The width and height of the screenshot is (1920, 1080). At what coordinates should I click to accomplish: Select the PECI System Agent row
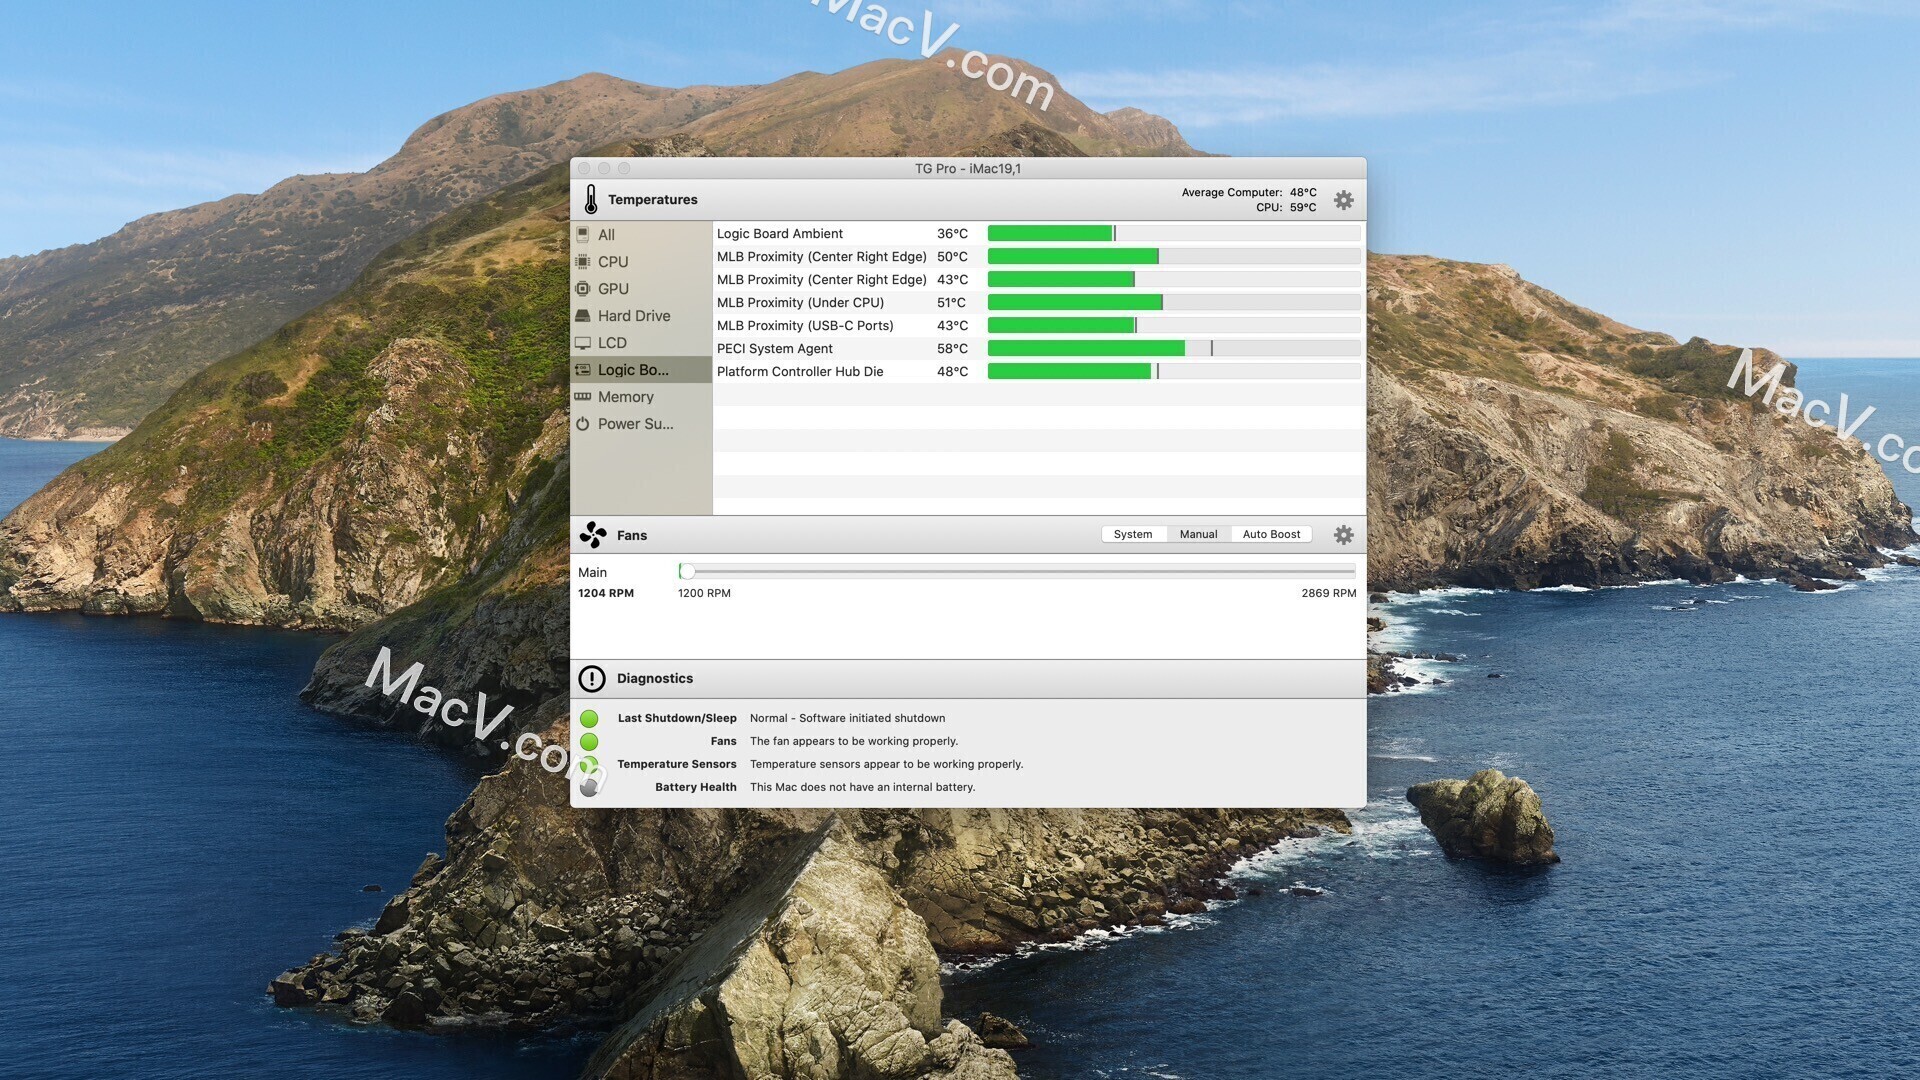click(x=1039, y=348)
